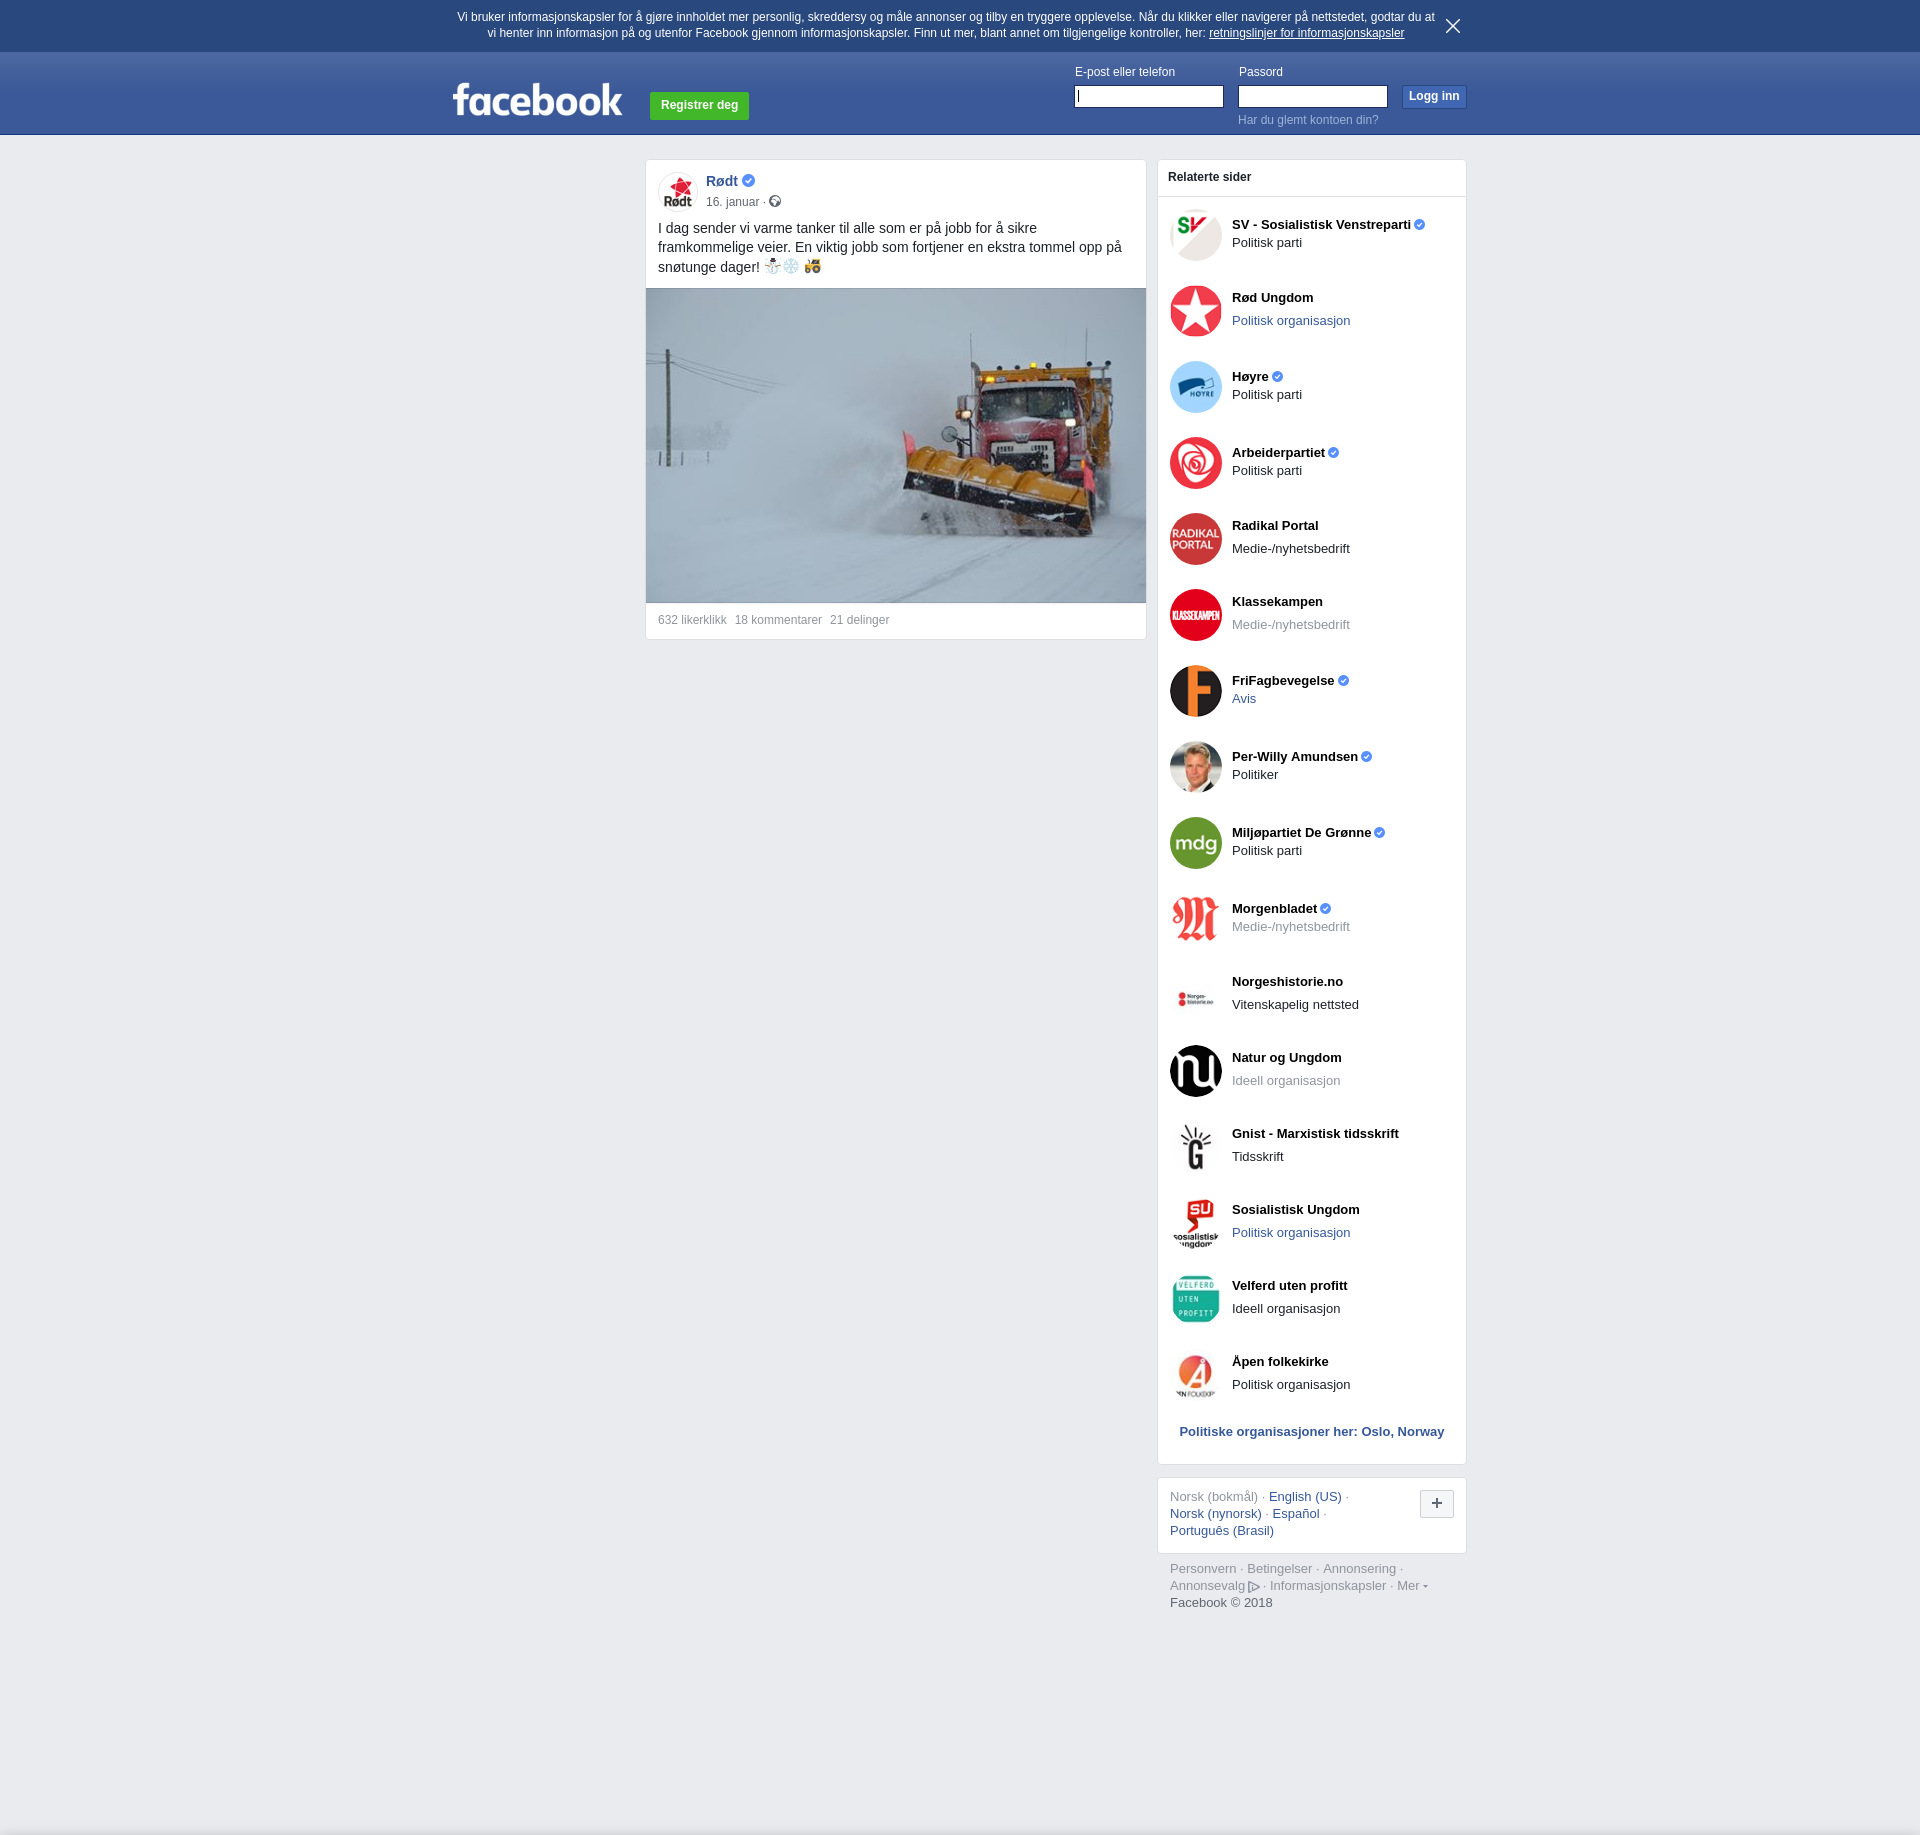Open the Rød Ungdom star logo
This screenshot has height=1835, width=1920.
(x=1196, y=311)
